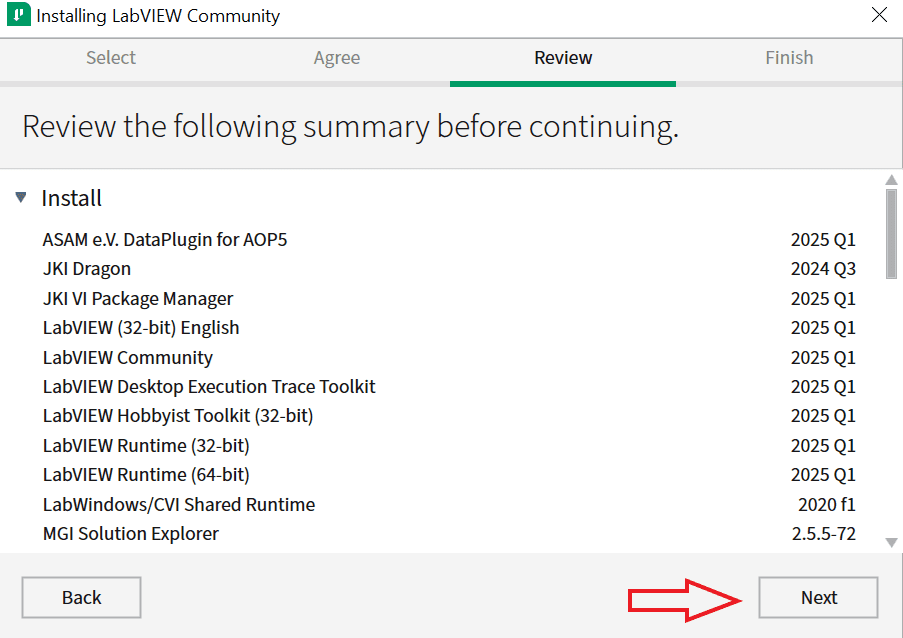Image resolution: width=903 pixels, height=638 pixels.
Task: Collapse the Install section triangle
Action: [x=21, y=198]
